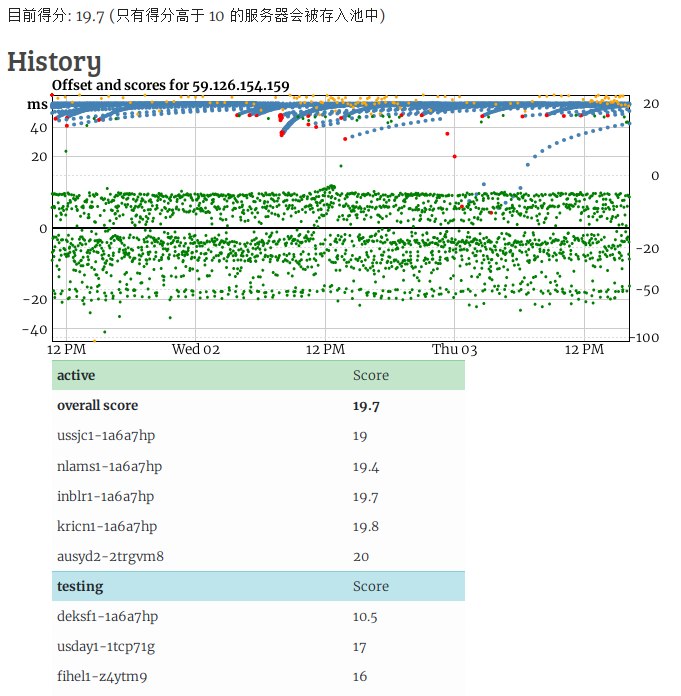This screenshot has width=681, height=696.
Task: Select the 'testing' table section header
Action: pos(79,586)
